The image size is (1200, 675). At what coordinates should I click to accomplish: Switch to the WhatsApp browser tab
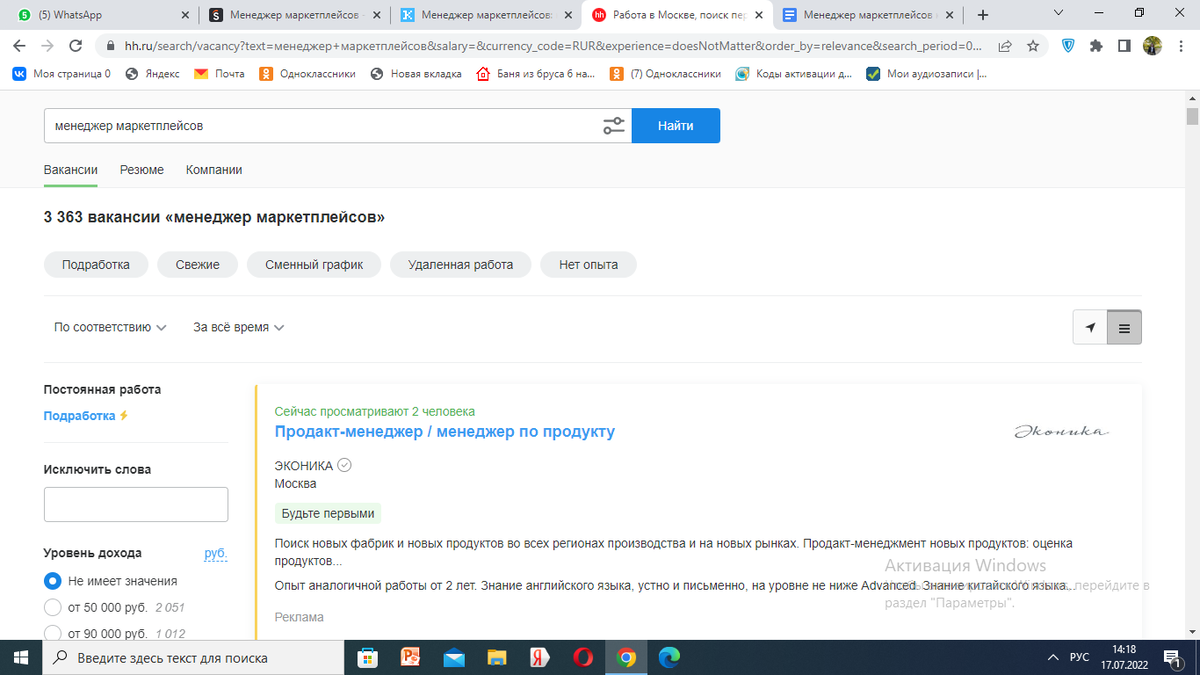100,15
